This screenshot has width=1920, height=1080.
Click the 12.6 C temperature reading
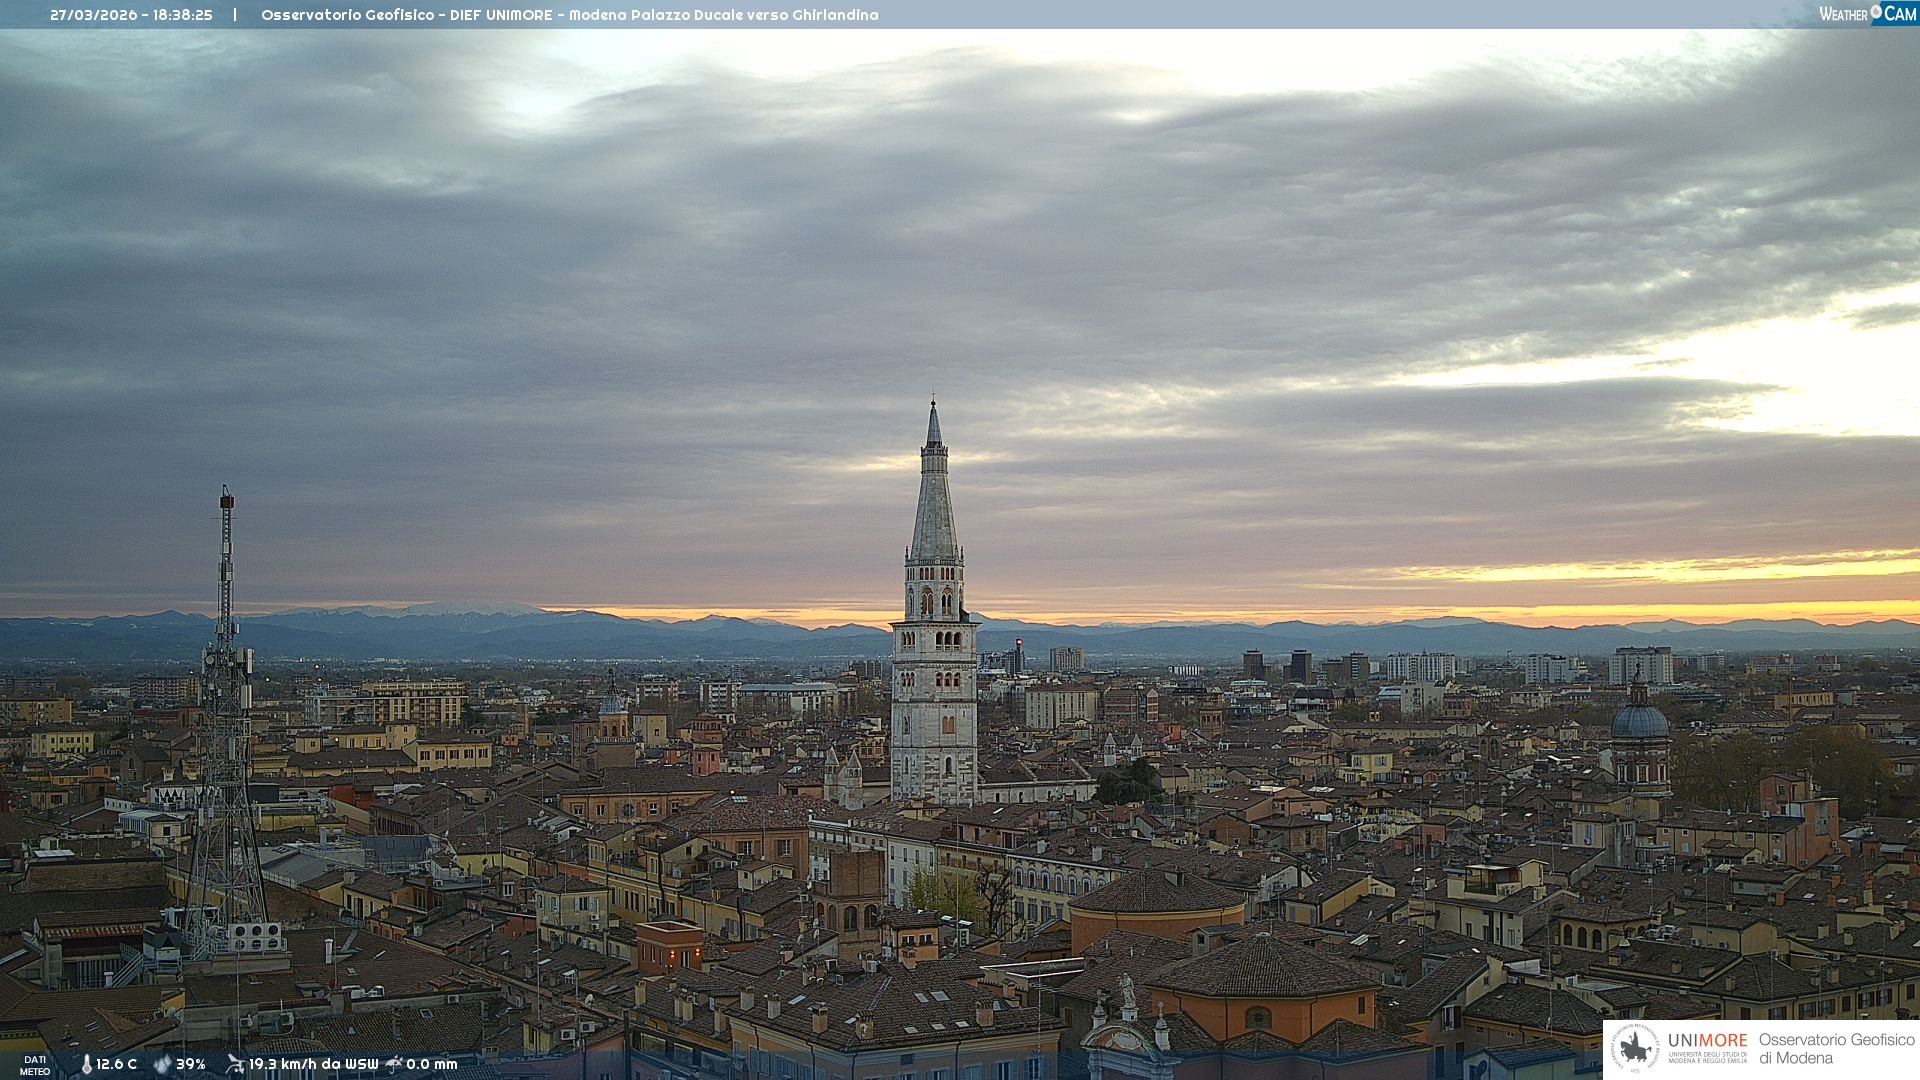[117, 1064]
